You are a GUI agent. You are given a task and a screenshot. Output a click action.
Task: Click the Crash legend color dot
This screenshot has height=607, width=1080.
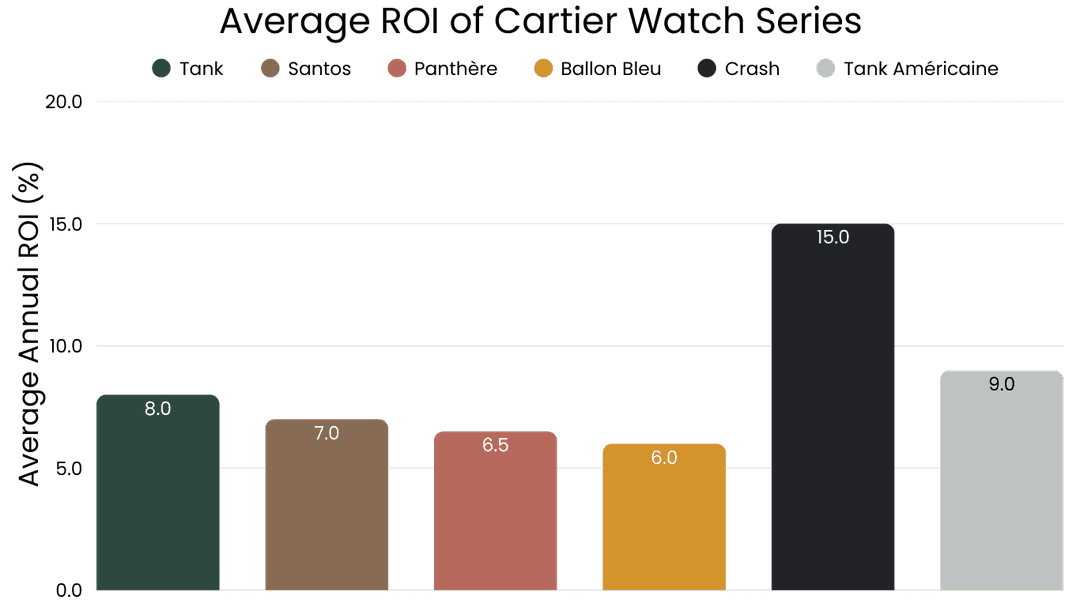tap(707, 68)
